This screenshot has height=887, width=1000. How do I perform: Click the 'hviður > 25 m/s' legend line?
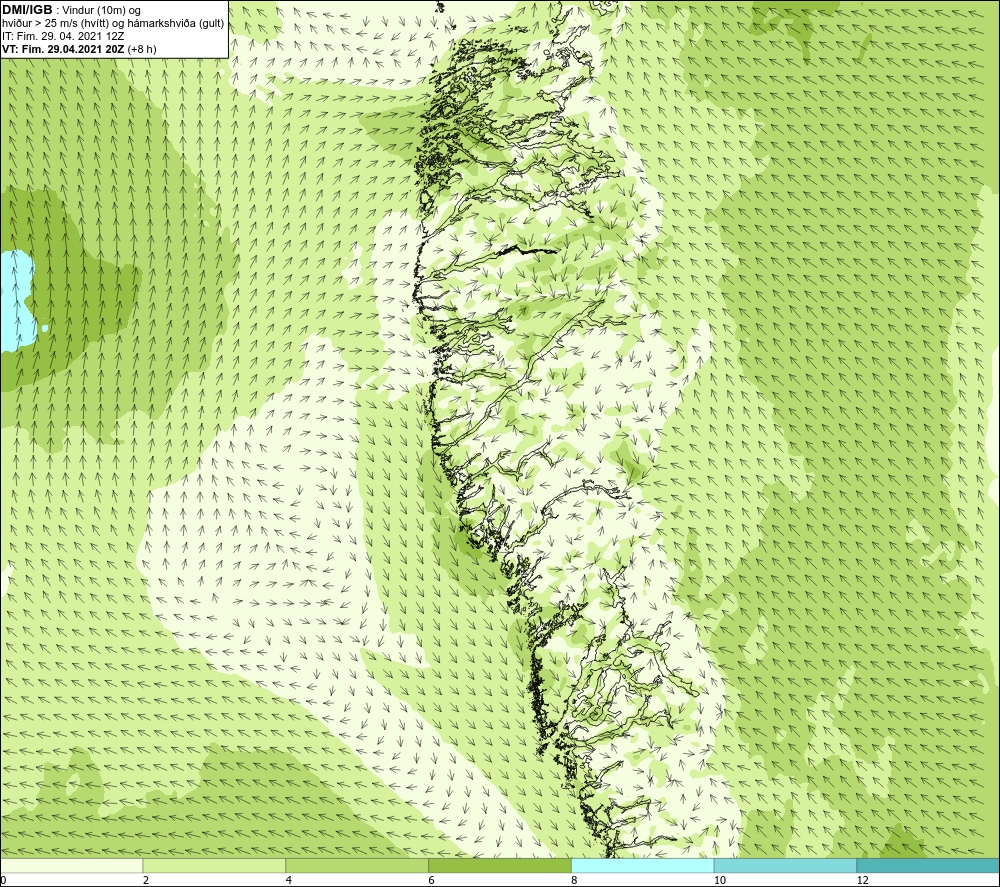point(113,24)
